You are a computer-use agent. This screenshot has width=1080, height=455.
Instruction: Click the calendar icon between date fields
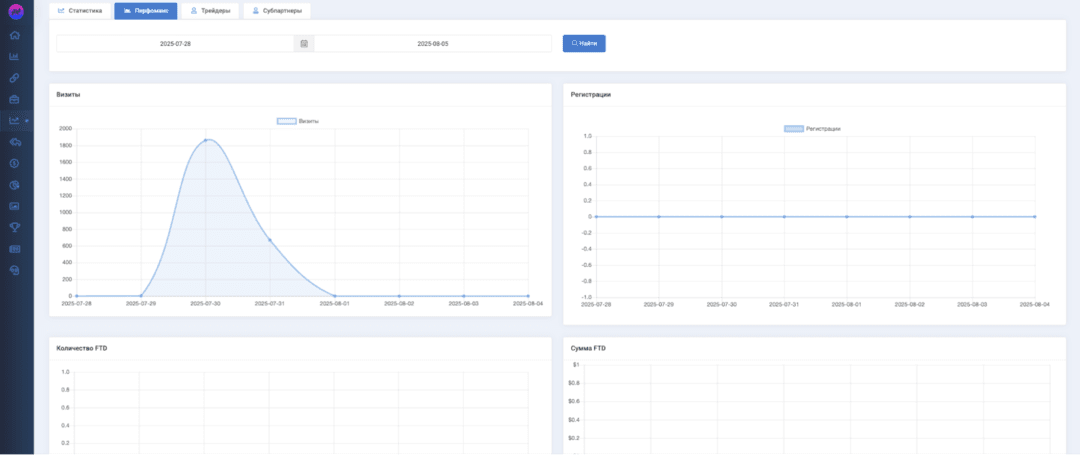pos(304,43)
